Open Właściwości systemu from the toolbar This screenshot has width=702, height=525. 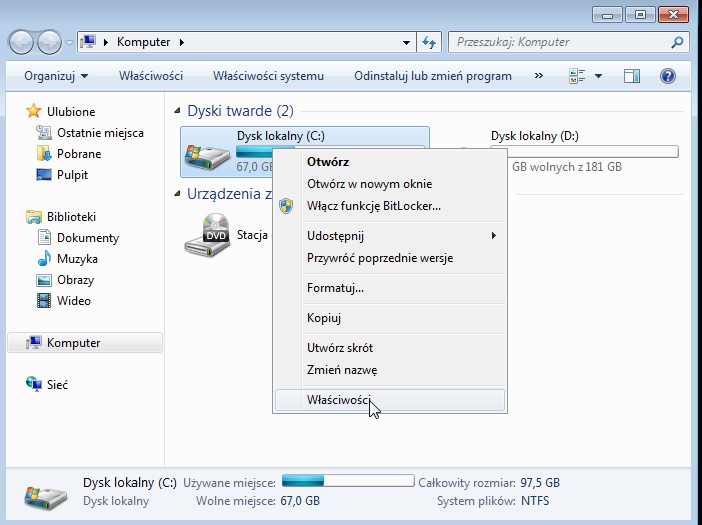point(268,76)
